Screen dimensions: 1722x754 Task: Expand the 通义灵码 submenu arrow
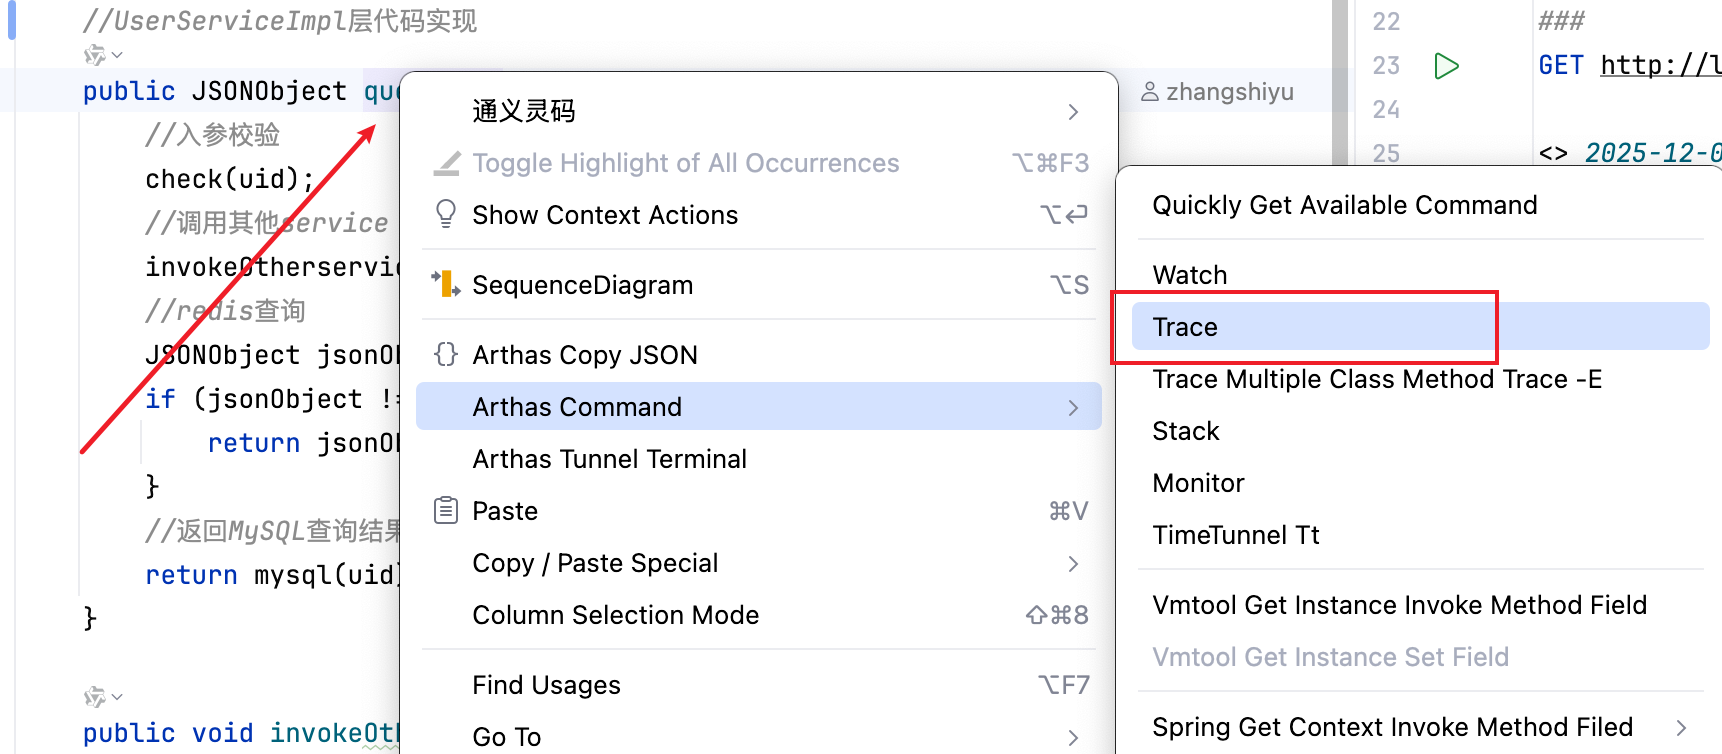(x=1073, y=112)
